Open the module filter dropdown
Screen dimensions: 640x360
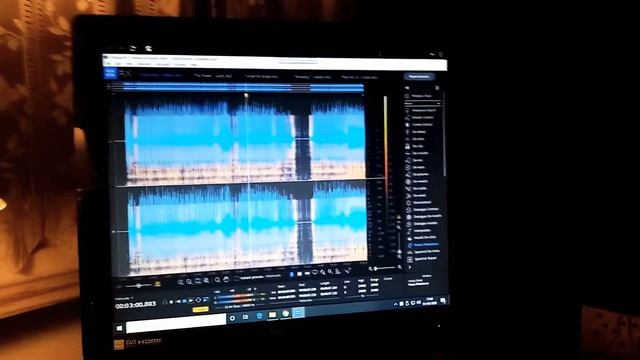point(422,104)
